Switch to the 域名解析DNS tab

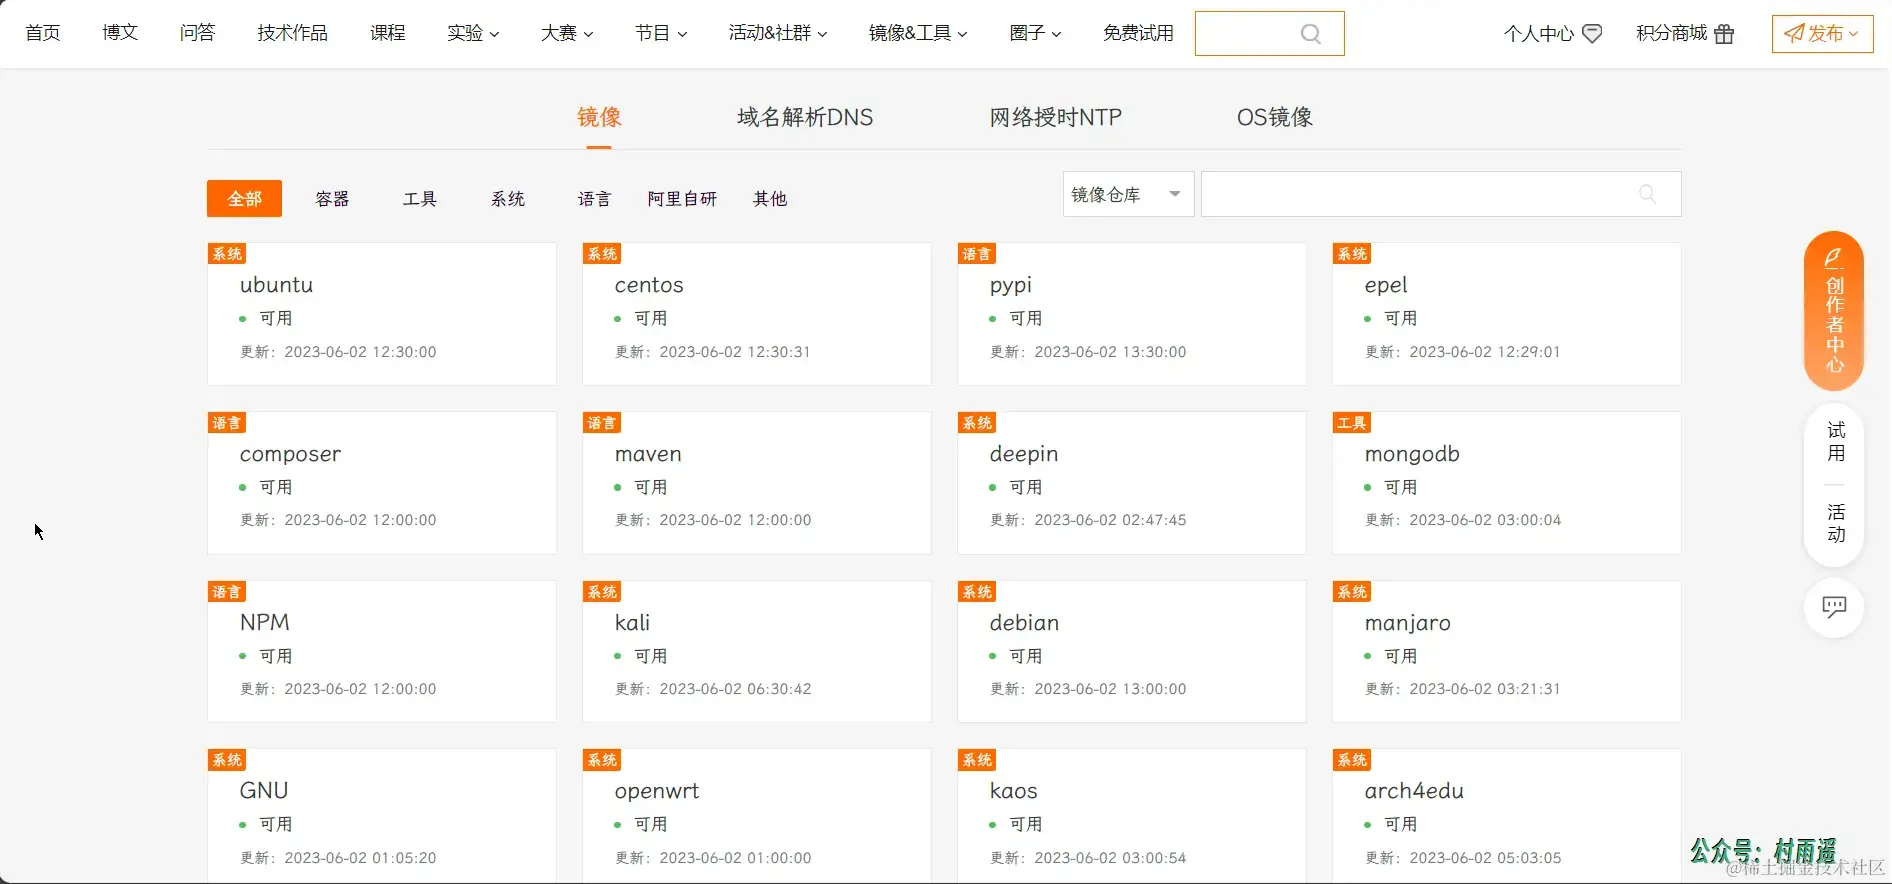[x=805, y=117]
